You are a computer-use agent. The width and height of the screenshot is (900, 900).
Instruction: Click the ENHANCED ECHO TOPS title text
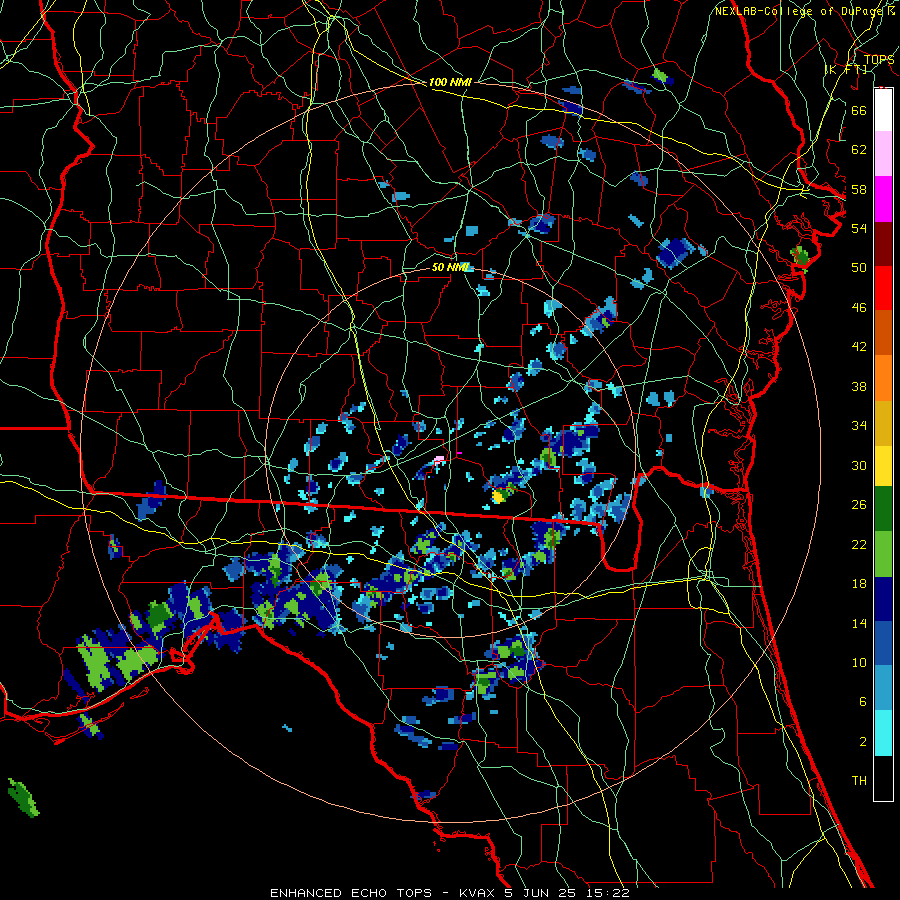click(x=351, y=893)
